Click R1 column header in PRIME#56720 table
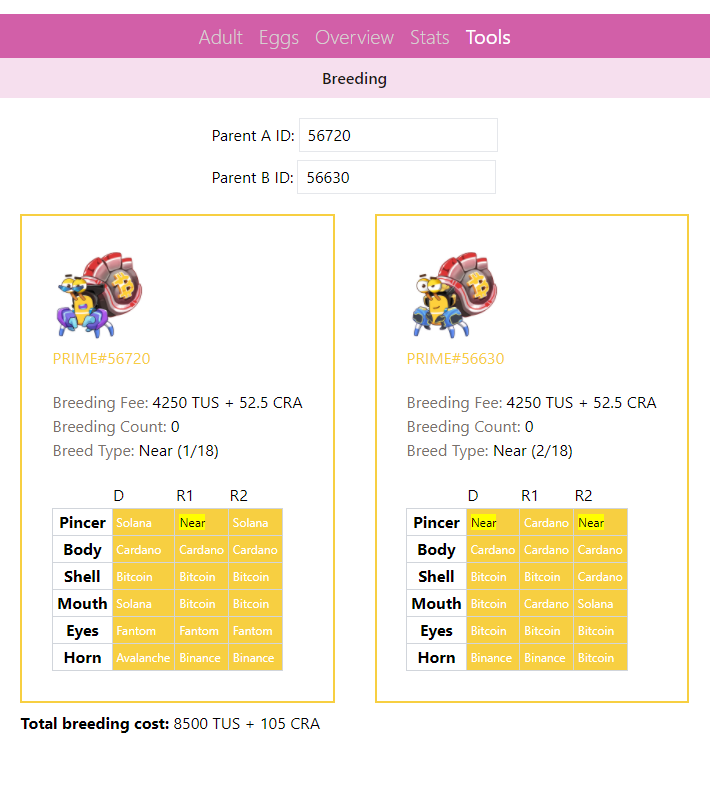The image size is (710, 785). [x=185, y=496]
